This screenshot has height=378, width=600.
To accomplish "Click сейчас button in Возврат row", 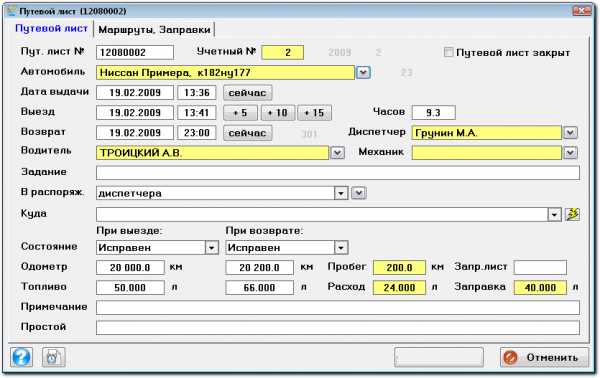I will [247, 133].
